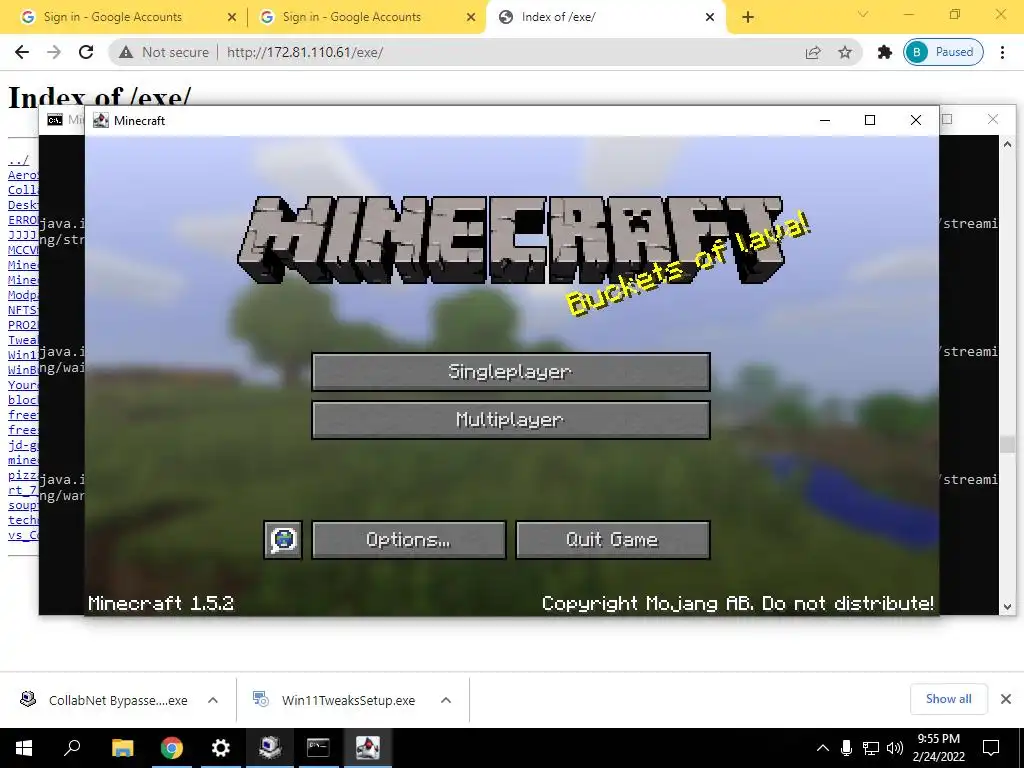Screen dimensions: 1024x768
Task: Close the Index of /exe/ tab
Action: tap(710, 18)
